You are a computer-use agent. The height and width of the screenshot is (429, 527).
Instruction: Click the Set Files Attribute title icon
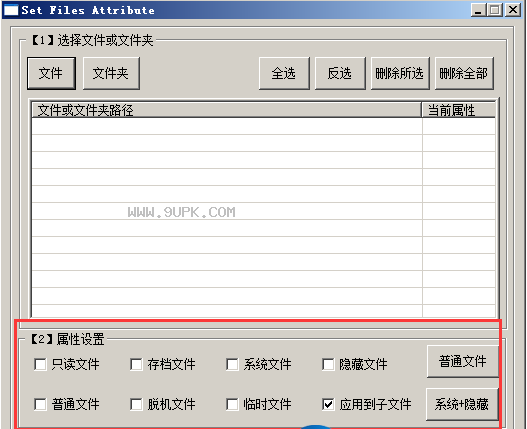pos(10,10)
